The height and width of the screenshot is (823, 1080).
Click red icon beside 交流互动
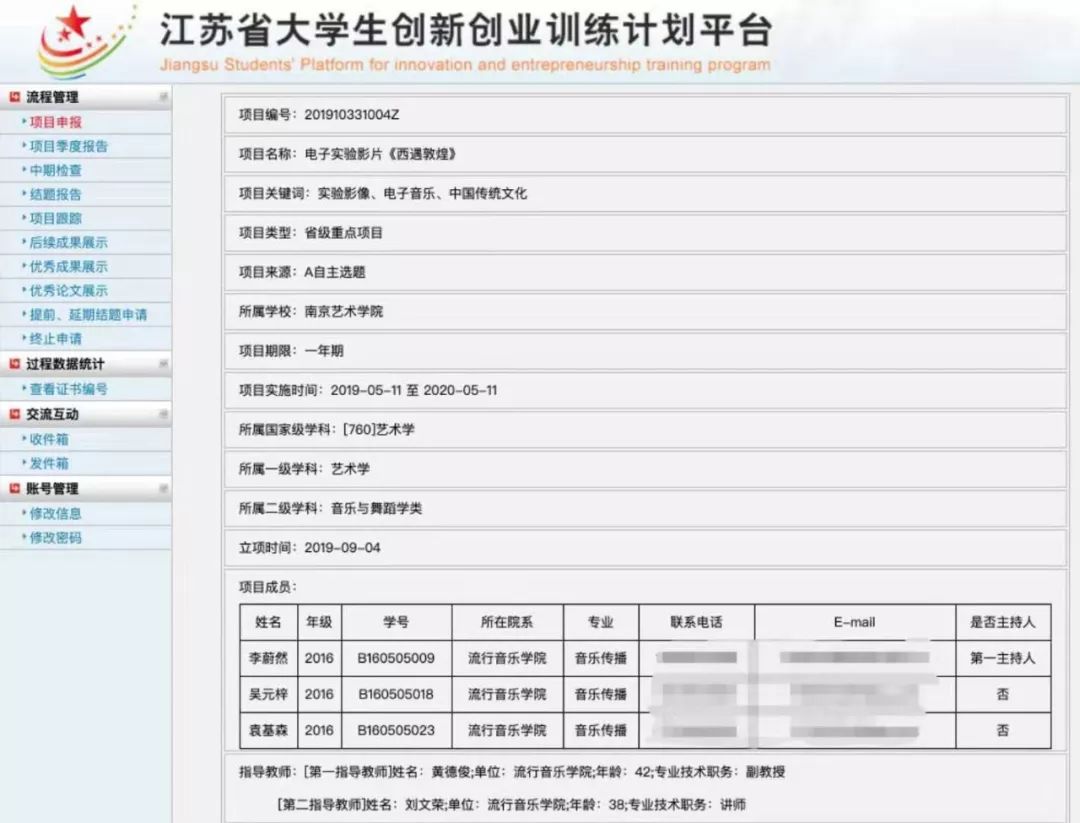coord(14,414)
